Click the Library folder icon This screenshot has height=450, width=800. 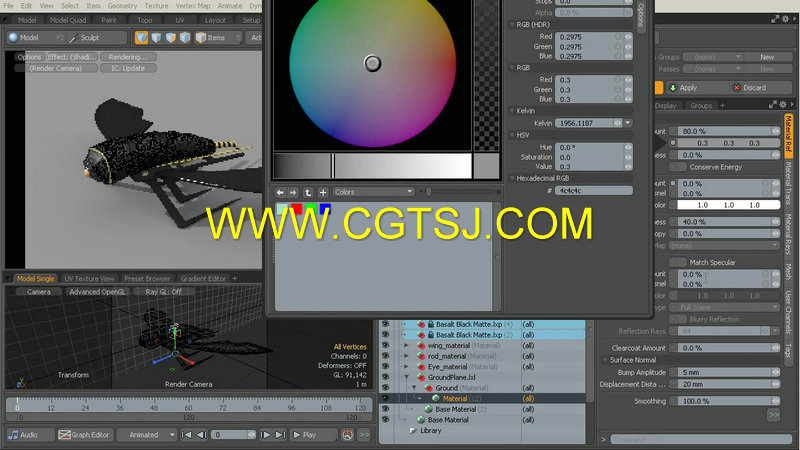click(x=413, y=431)
